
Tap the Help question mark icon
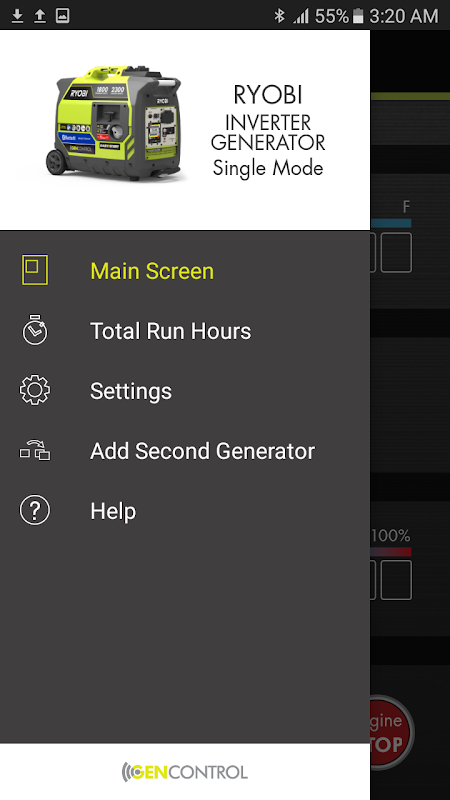35,511
